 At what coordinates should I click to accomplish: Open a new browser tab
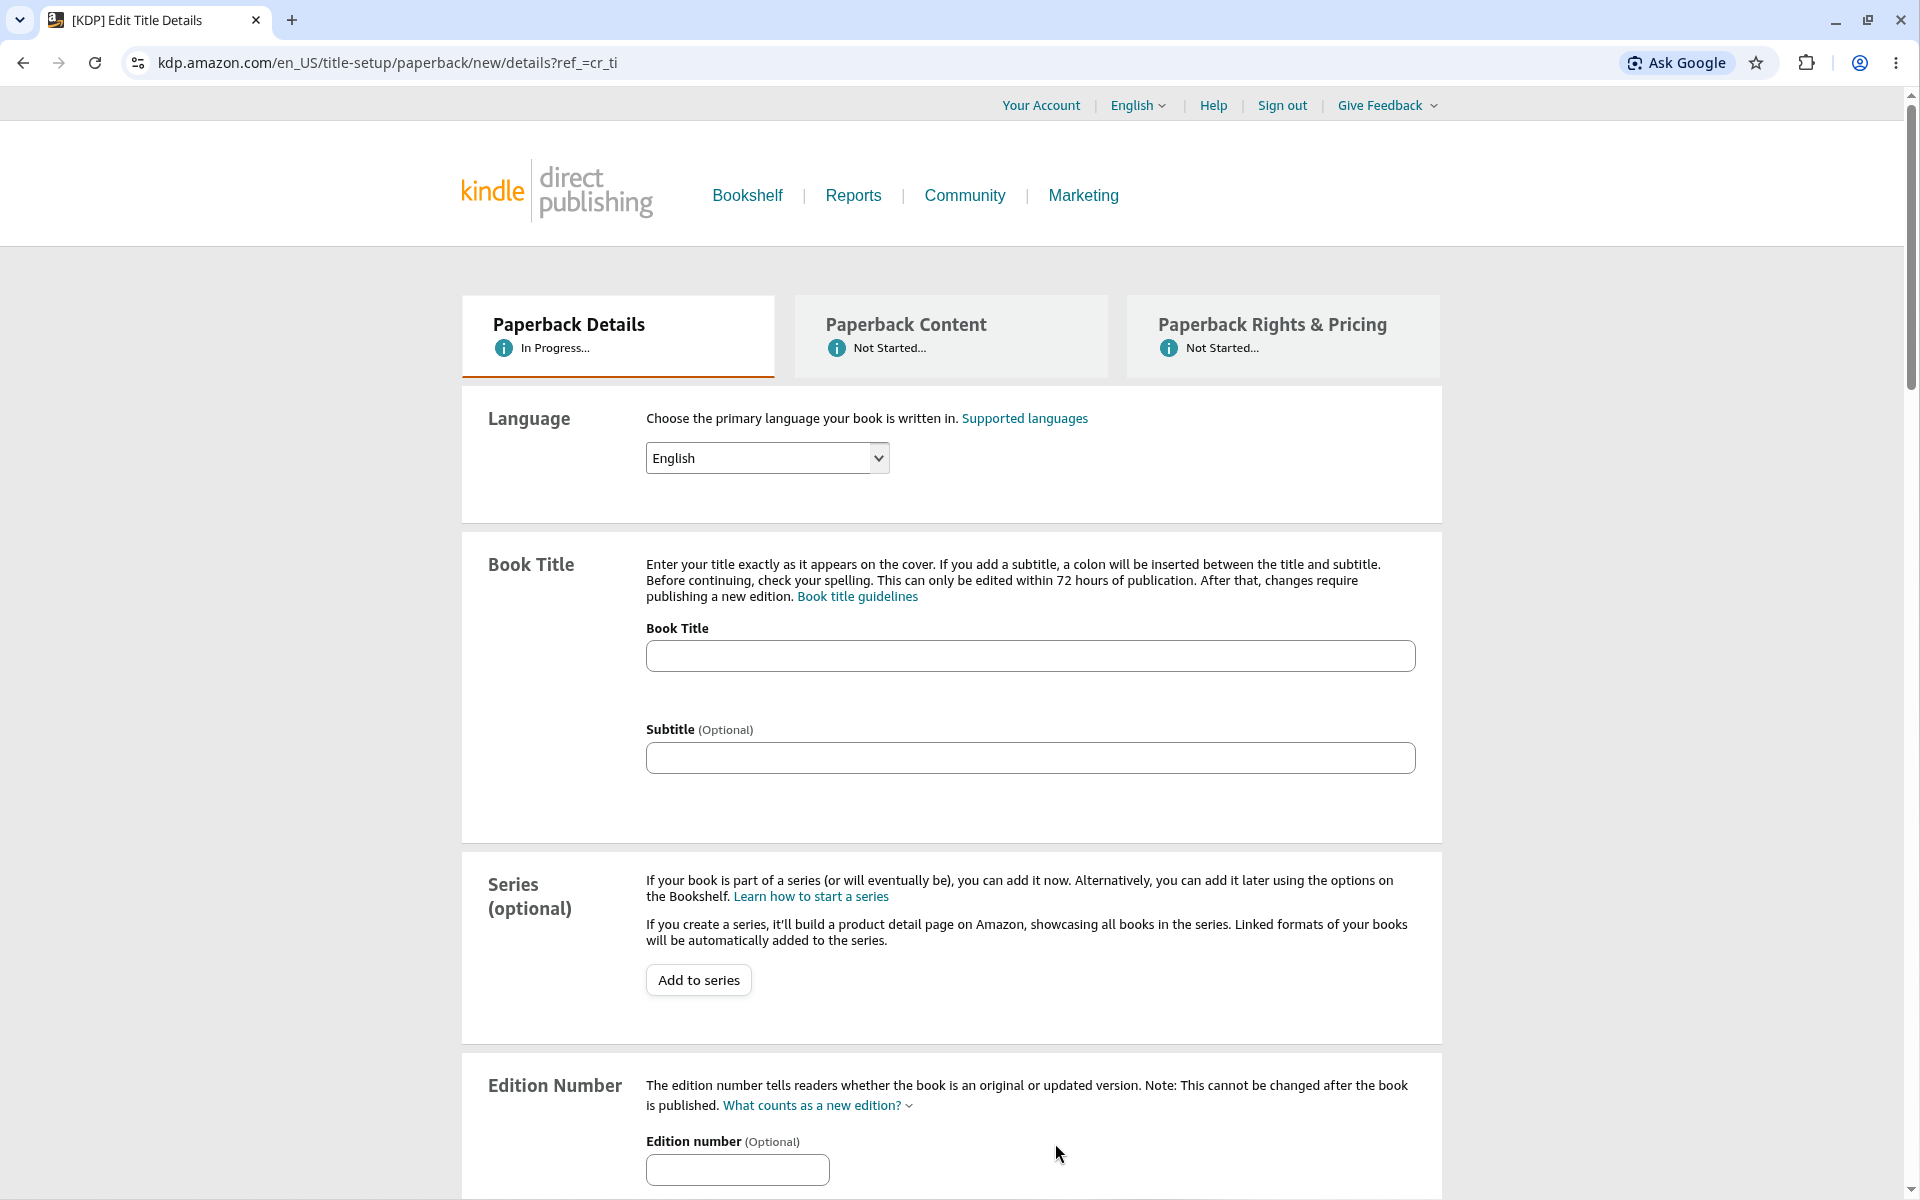[x=292, y=20]
